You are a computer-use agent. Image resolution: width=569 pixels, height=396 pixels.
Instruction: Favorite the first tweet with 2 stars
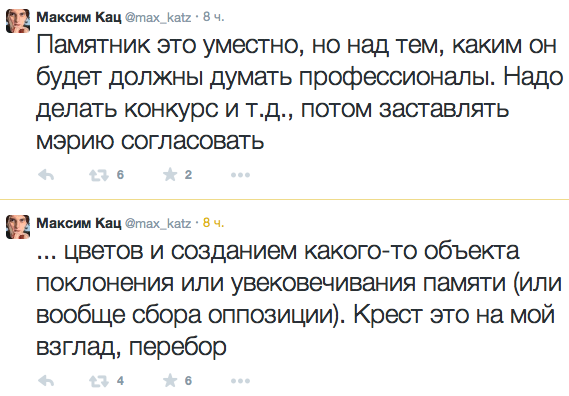(170, 175)
